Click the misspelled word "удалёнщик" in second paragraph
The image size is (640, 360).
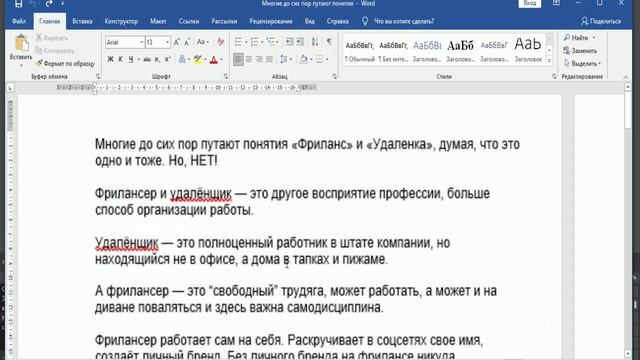(201, 193)
